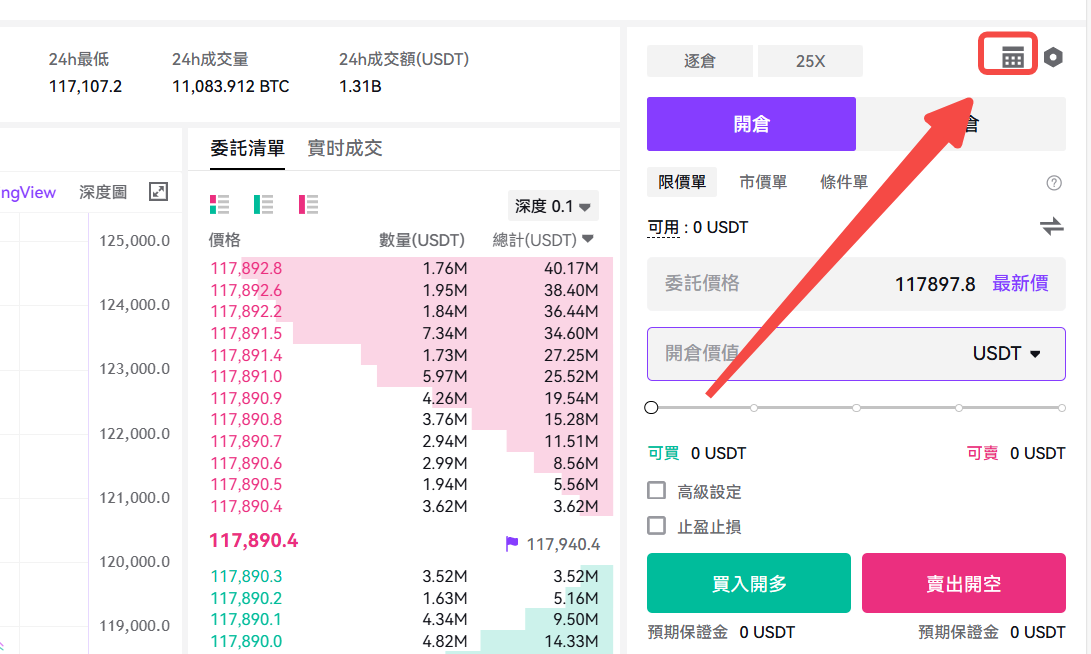This screenshot has height=654, width=1091.
Task: Click latest price 117,890.4 in bold
Action: [x=254, y=541]
